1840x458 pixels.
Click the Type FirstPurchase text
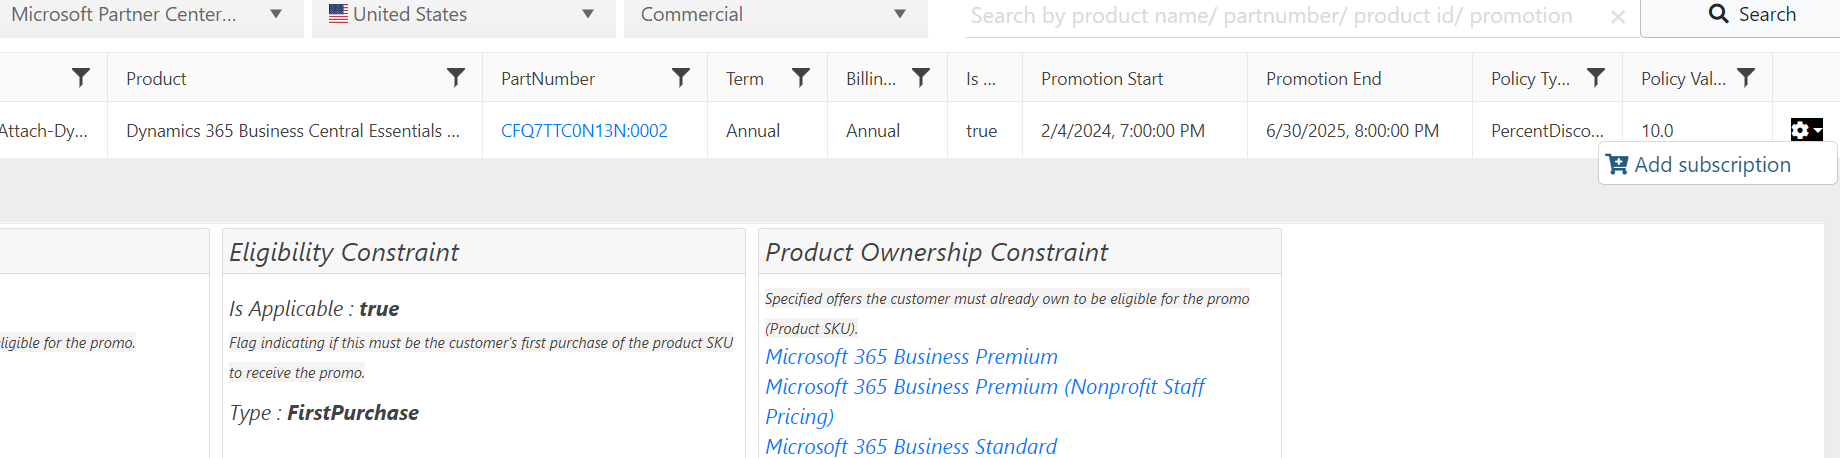324,413
